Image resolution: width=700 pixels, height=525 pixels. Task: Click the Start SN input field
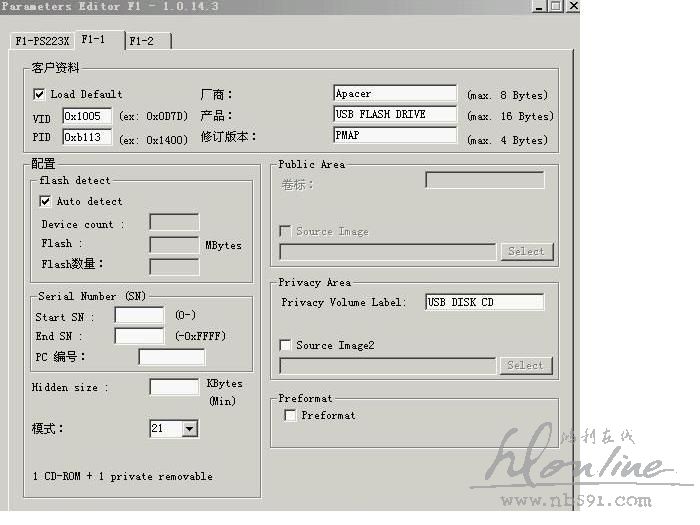(x=139, y=315)
